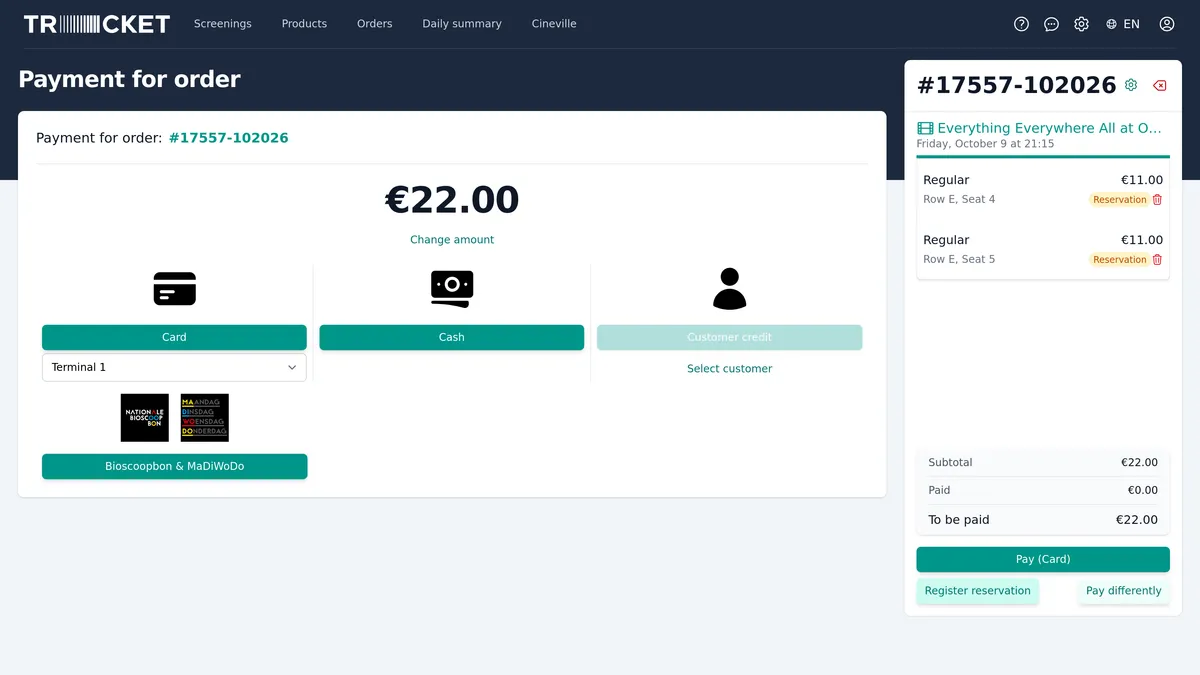This screenshot has width=1200, height=675.
Task: Open the Terminal 1 dropdown
Action: pos(174,367)
